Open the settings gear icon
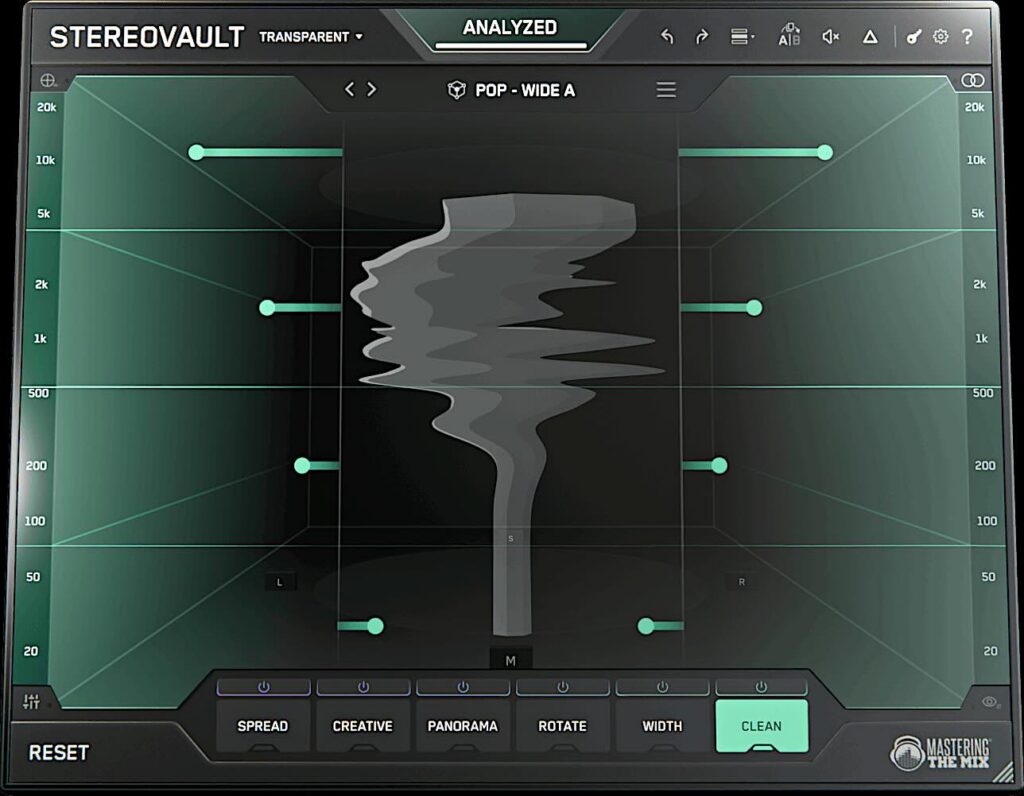 (x=940, y=37)
